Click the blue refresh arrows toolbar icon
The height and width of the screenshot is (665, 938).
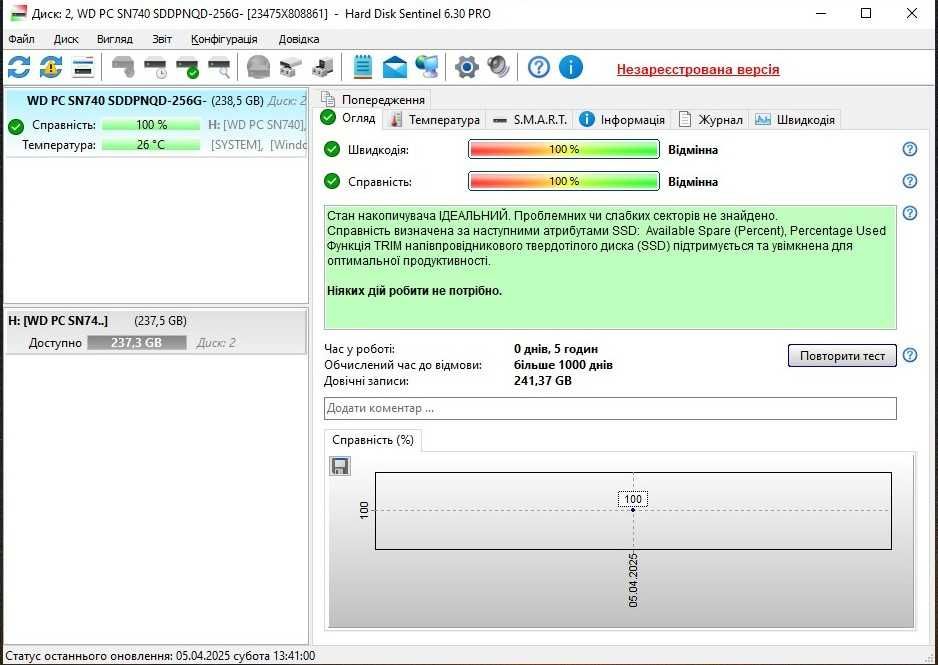coord(19,67)
